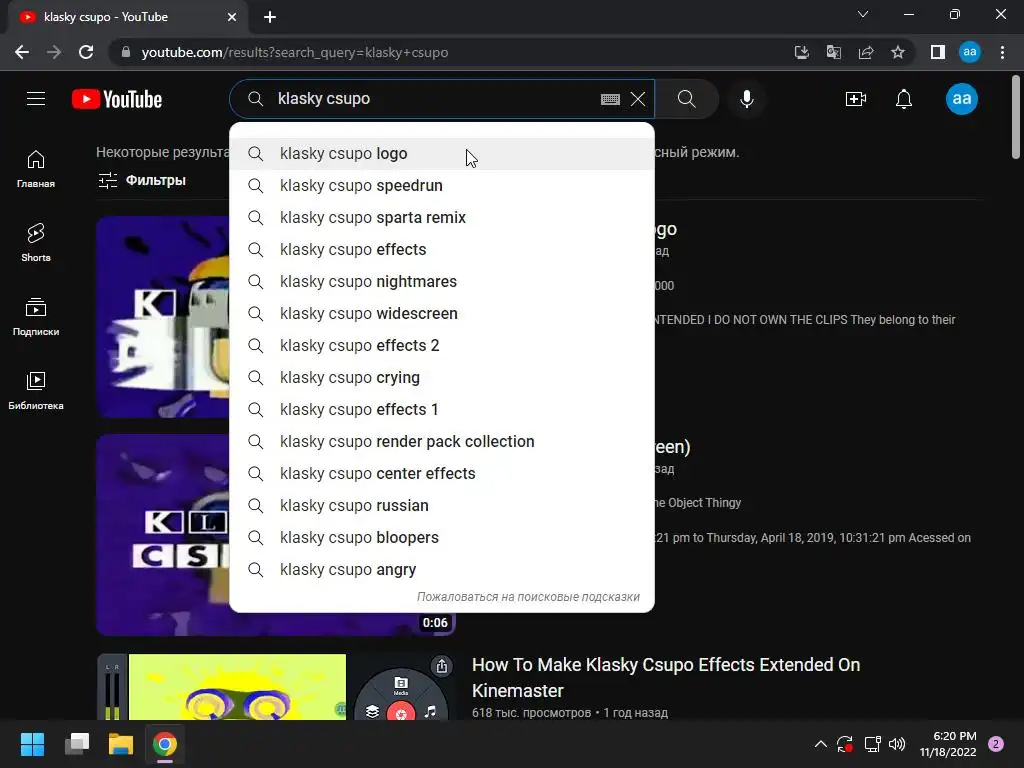Open the taskbar notification count badge
The width and height of the screenshot is (1024, 768).
tap(996, 744)
